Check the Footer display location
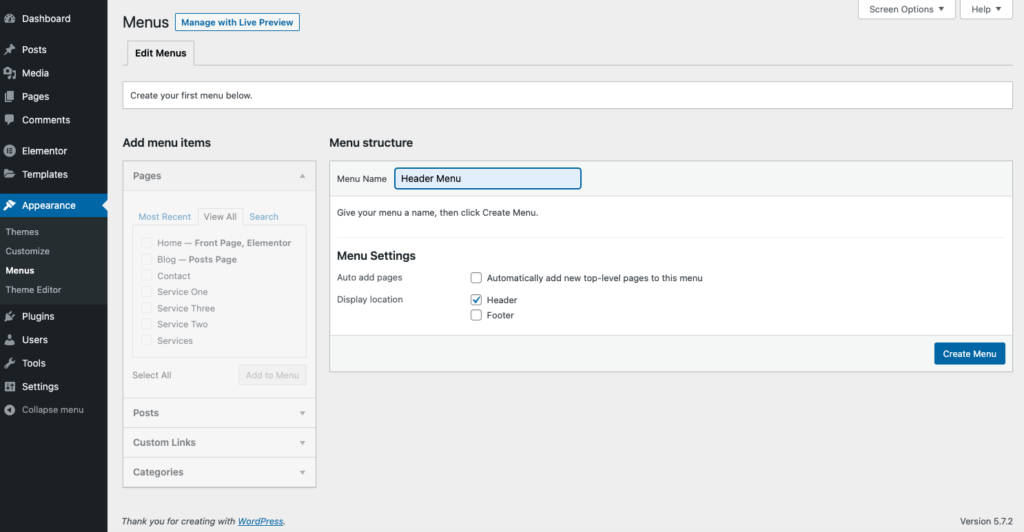1024x532 pixels. [x=476, y=315]
